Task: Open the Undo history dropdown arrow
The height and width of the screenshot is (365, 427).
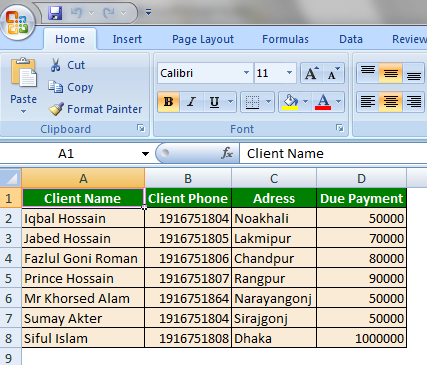Action: pyautogui.click(x=91, y=13)
